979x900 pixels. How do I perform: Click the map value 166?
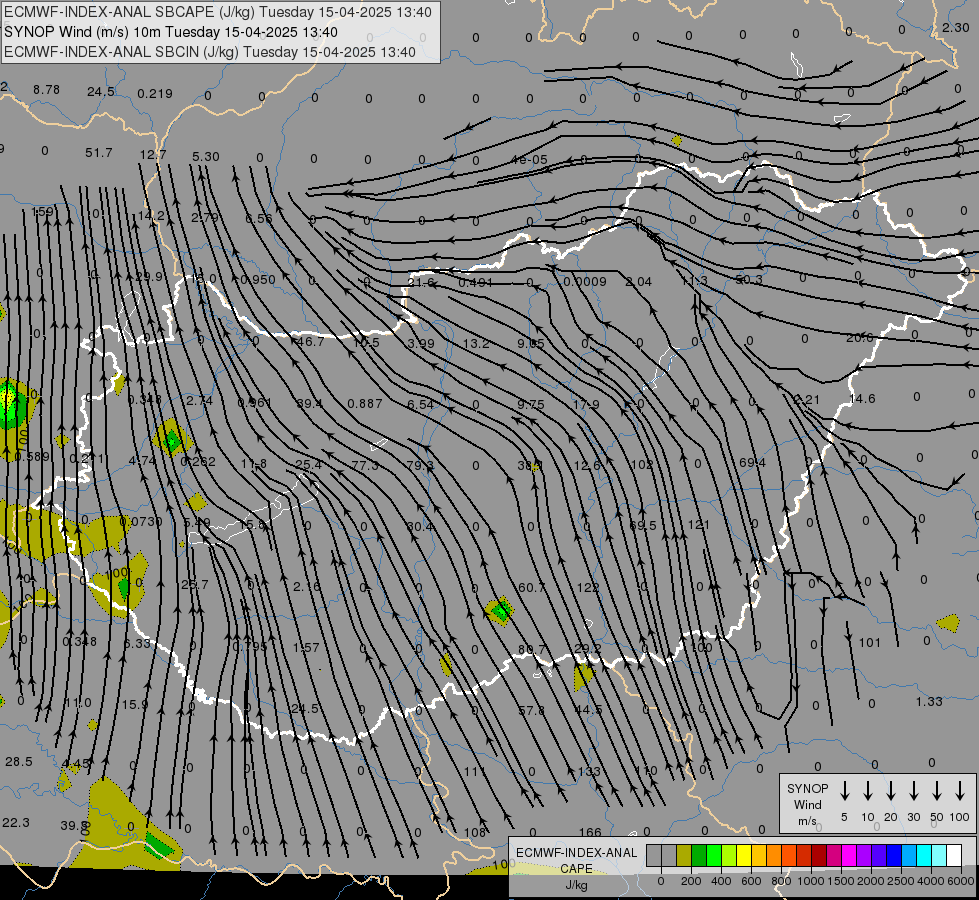(590, 832)
